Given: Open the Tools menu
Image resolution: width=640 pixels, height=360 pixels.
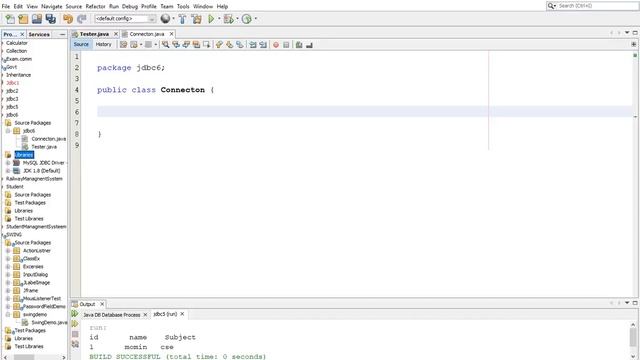Looking at the screenshot, I should [183, 6].
